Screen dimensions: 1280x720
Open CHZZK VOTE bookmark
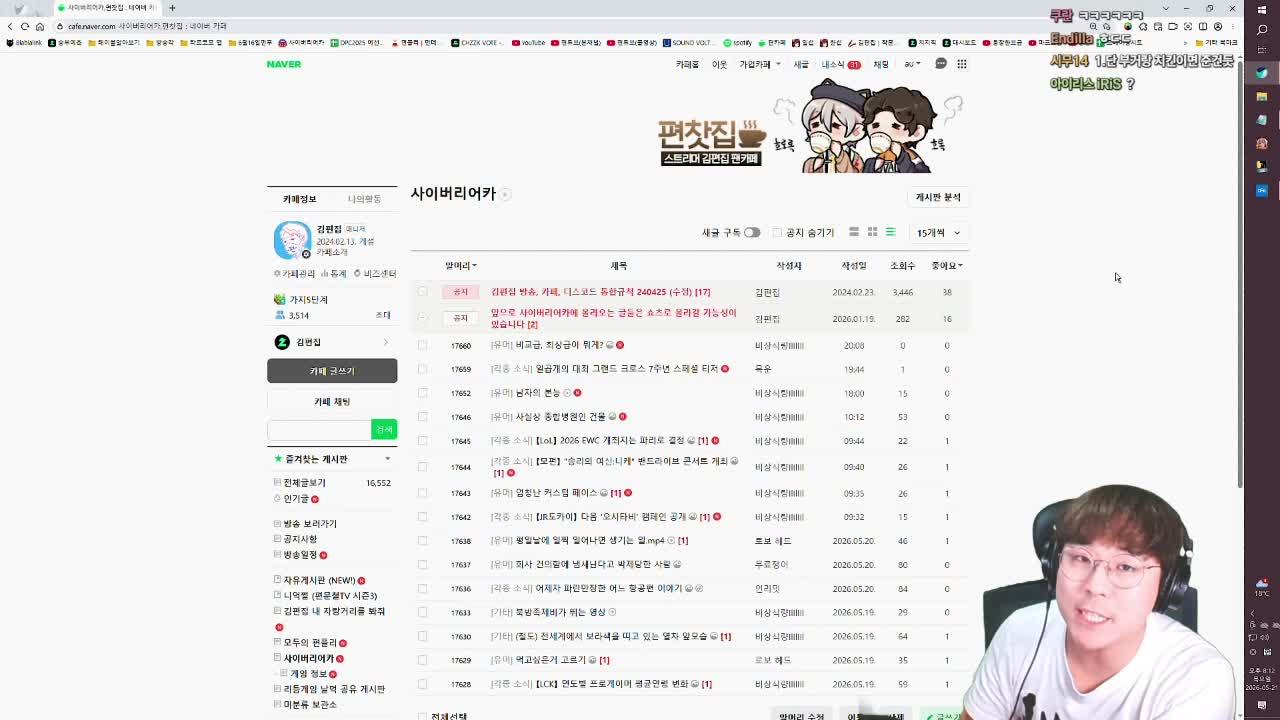coord(478,43)
